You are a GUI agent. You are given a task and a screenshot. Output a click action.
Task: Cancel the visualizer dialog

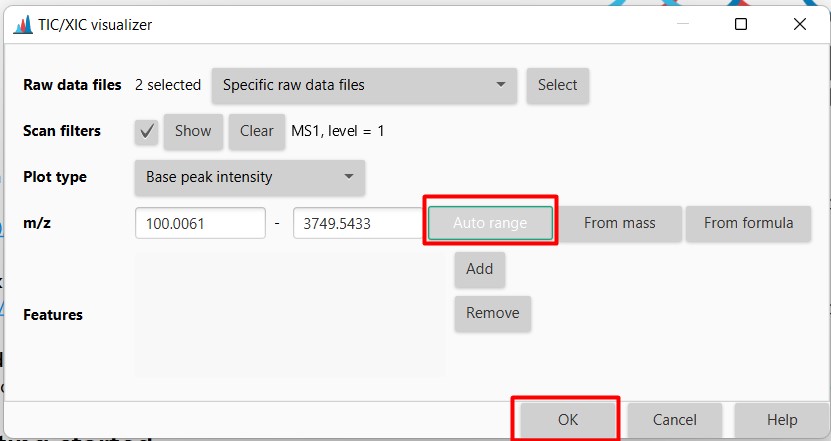pos(674,420)
